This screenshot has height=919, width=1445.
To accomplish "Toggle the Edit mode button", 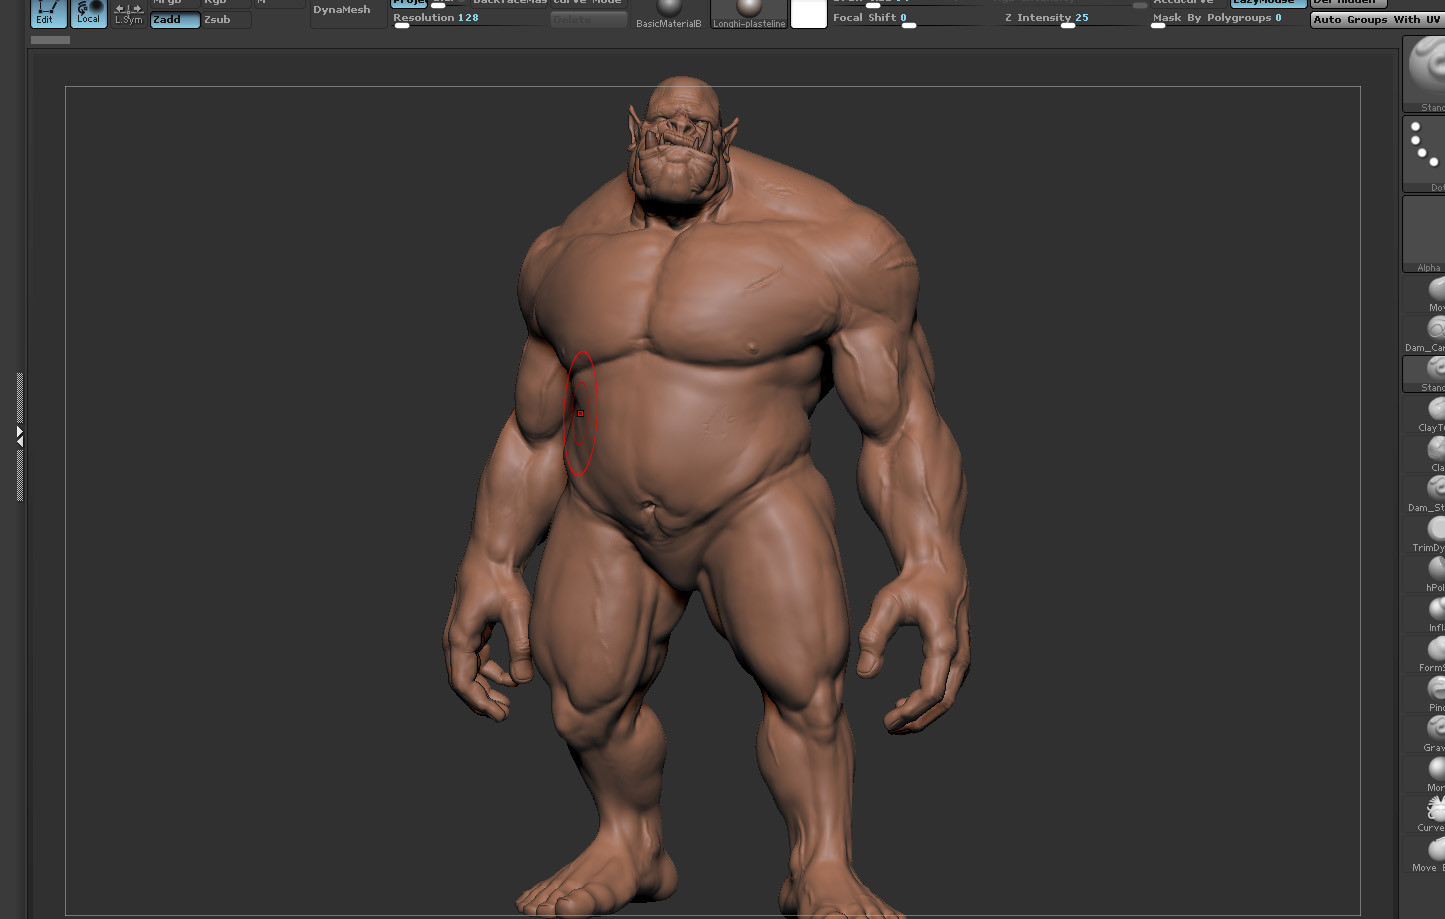I will tap(48, 13).
